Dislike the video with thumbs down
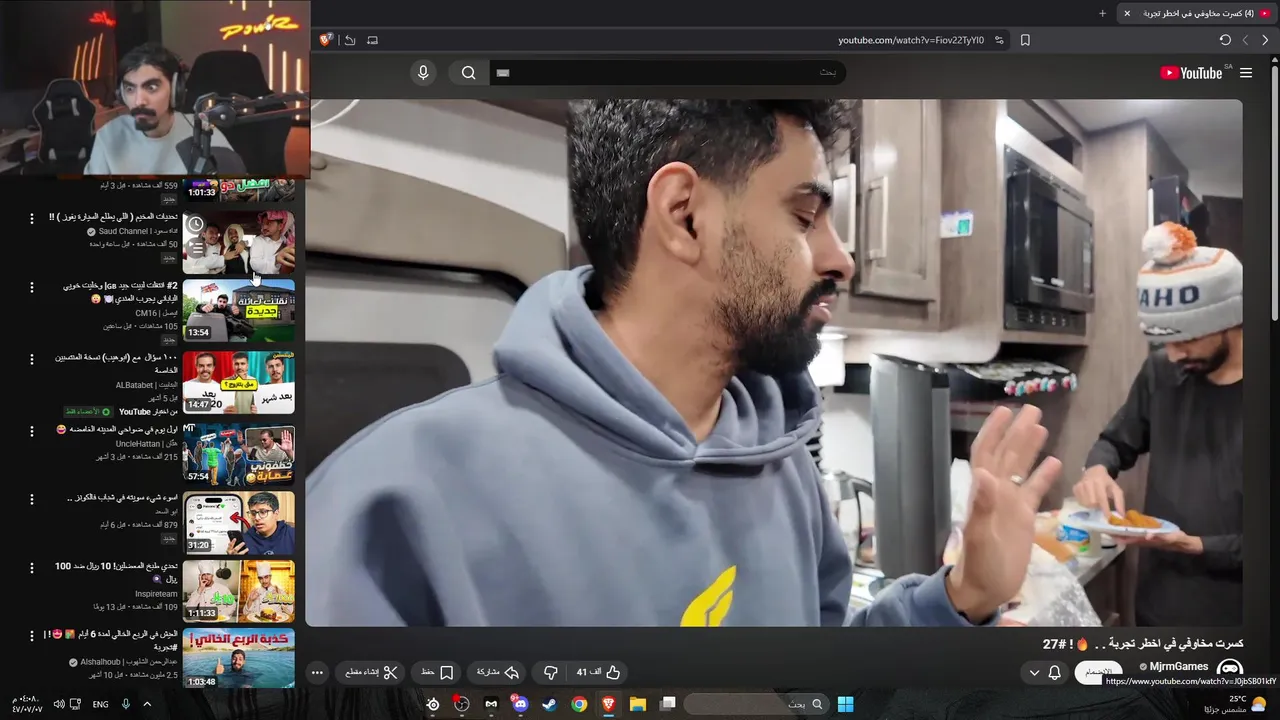This screenshot has height=720, width=1280. click(550, 672)
